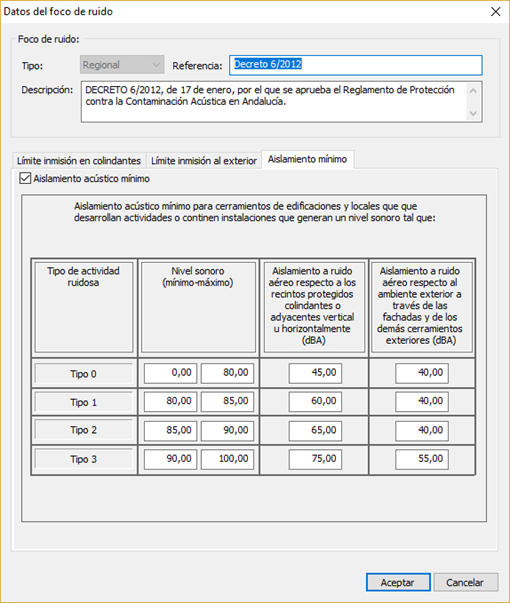Edit Tipo 2 adjacent insulation 65,00
The image size is (510, 603).
[315, 430]
